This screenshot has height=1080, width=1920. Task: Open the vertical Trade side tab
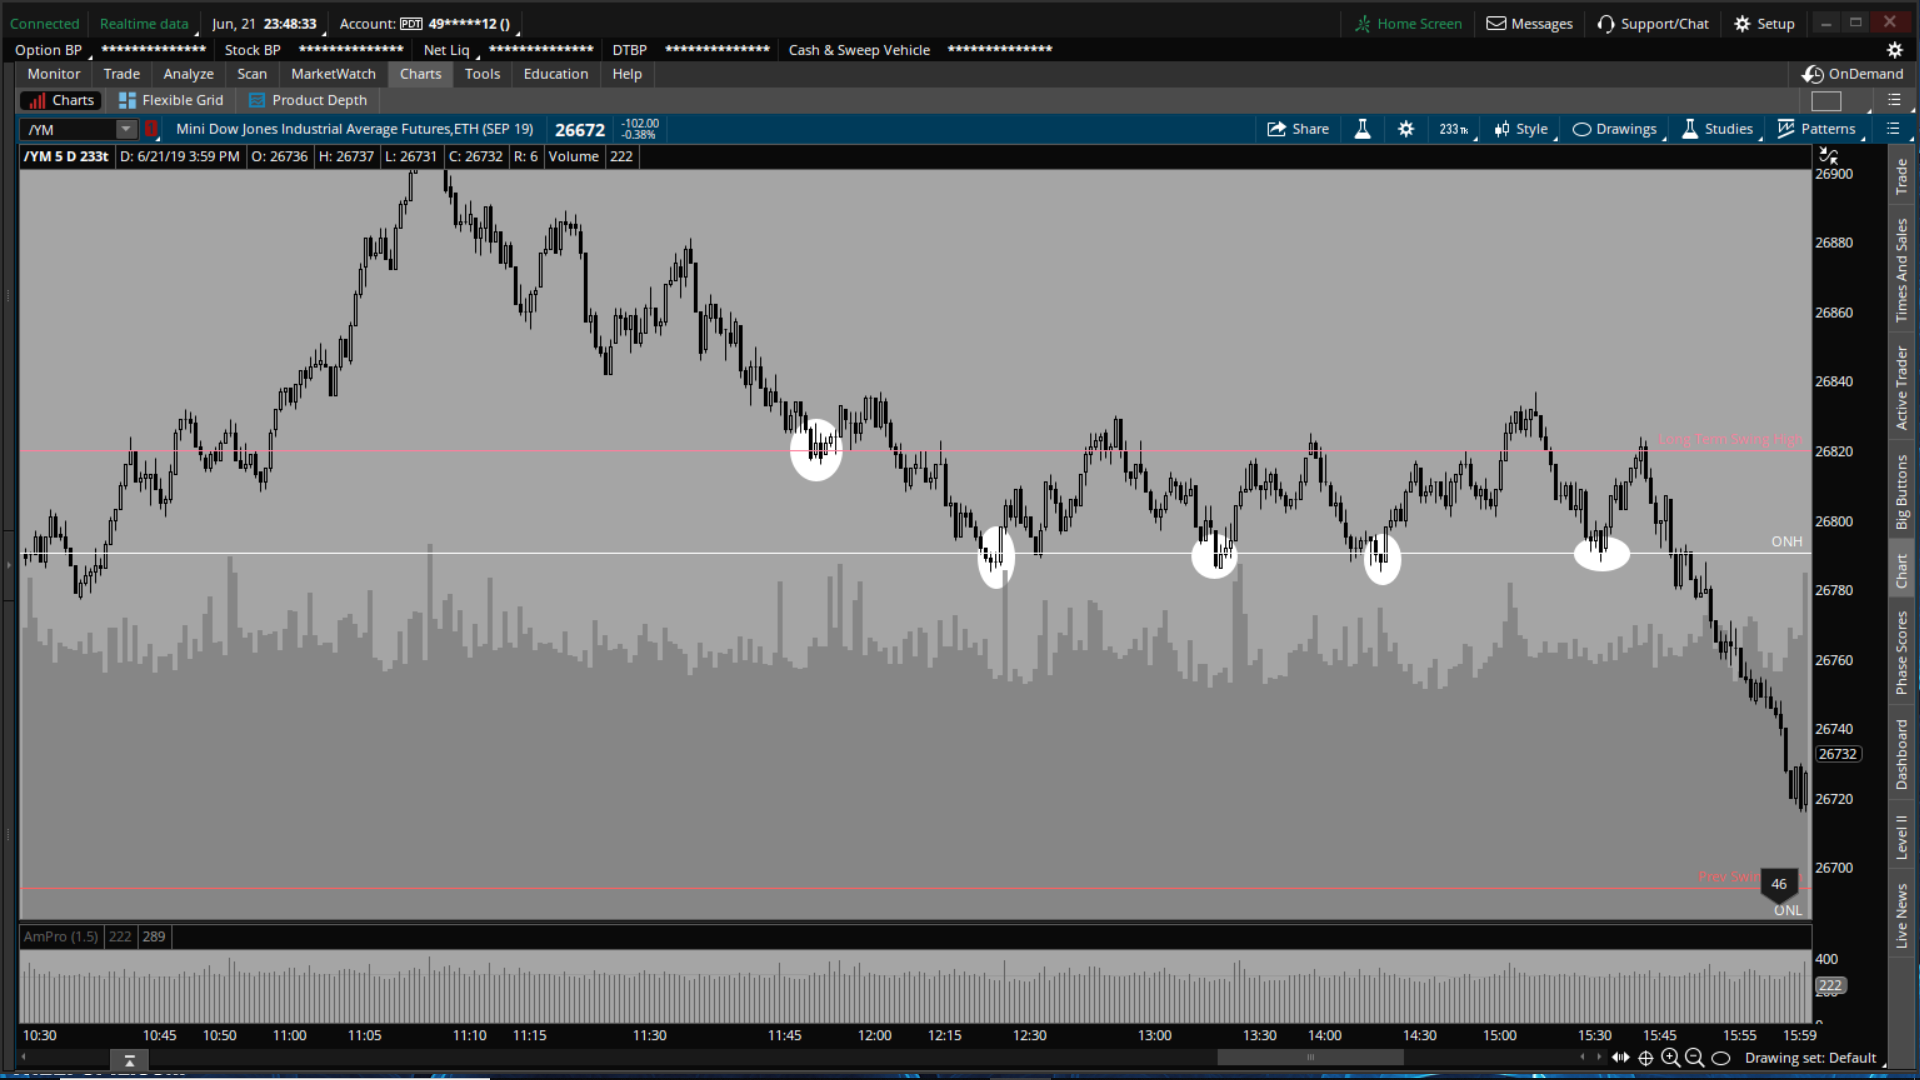tap(1901, 177)
